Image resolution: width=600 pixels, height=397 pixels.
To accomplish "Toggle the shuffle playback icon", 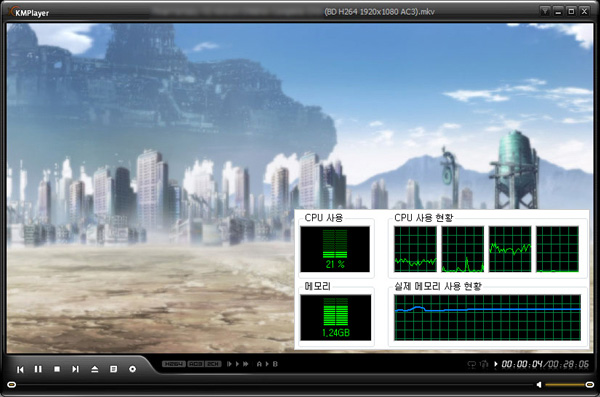I will (484, 364).
